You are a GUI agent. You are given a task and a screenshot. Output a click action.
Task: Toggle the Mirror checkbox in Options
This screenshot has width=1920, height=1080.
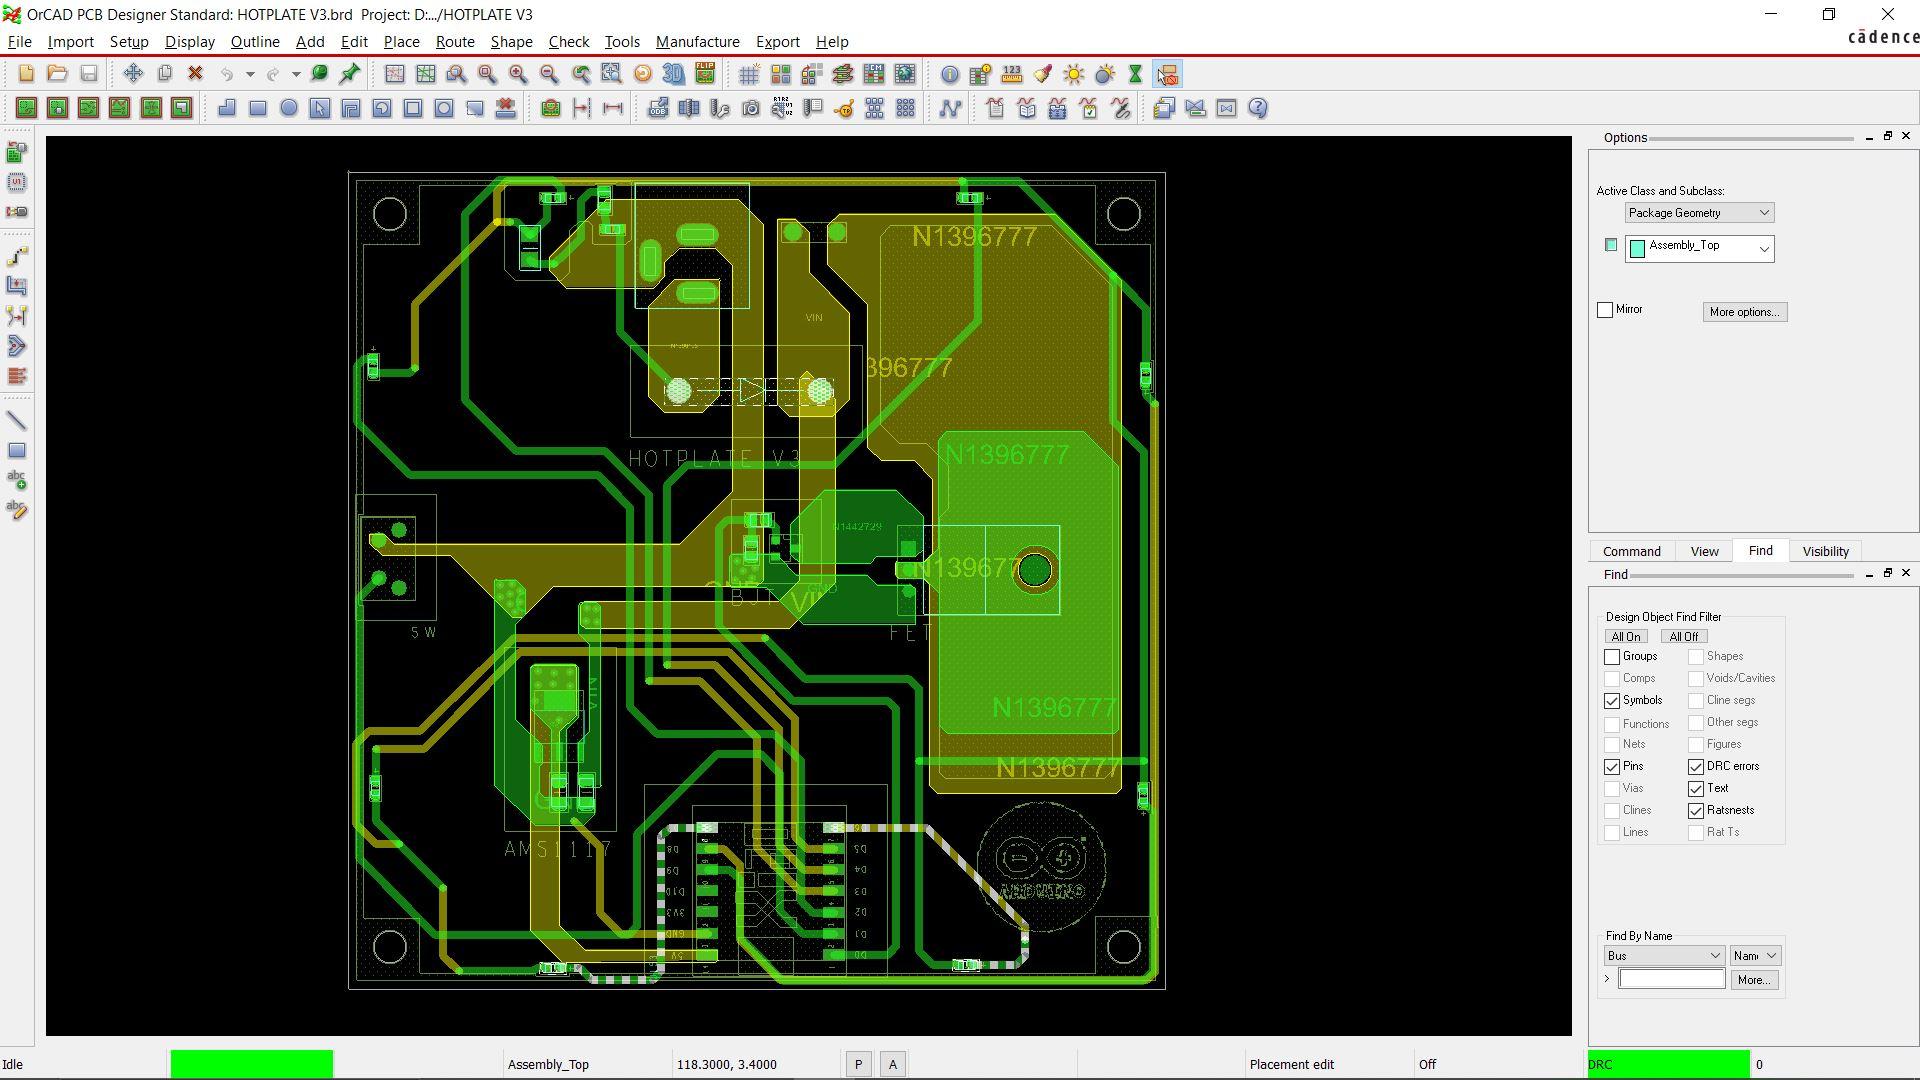(1605, 310)
